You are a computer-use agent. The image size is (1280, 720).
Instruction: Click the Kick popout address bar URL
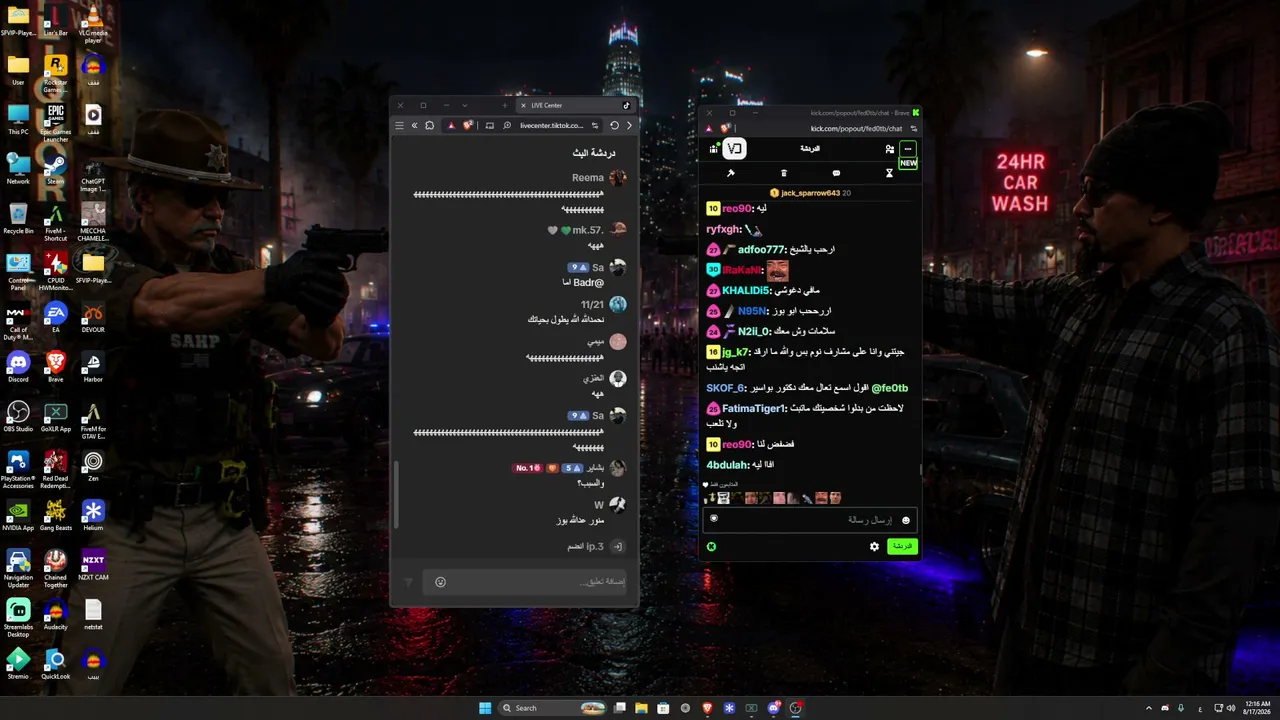click(x=856, y=128)
